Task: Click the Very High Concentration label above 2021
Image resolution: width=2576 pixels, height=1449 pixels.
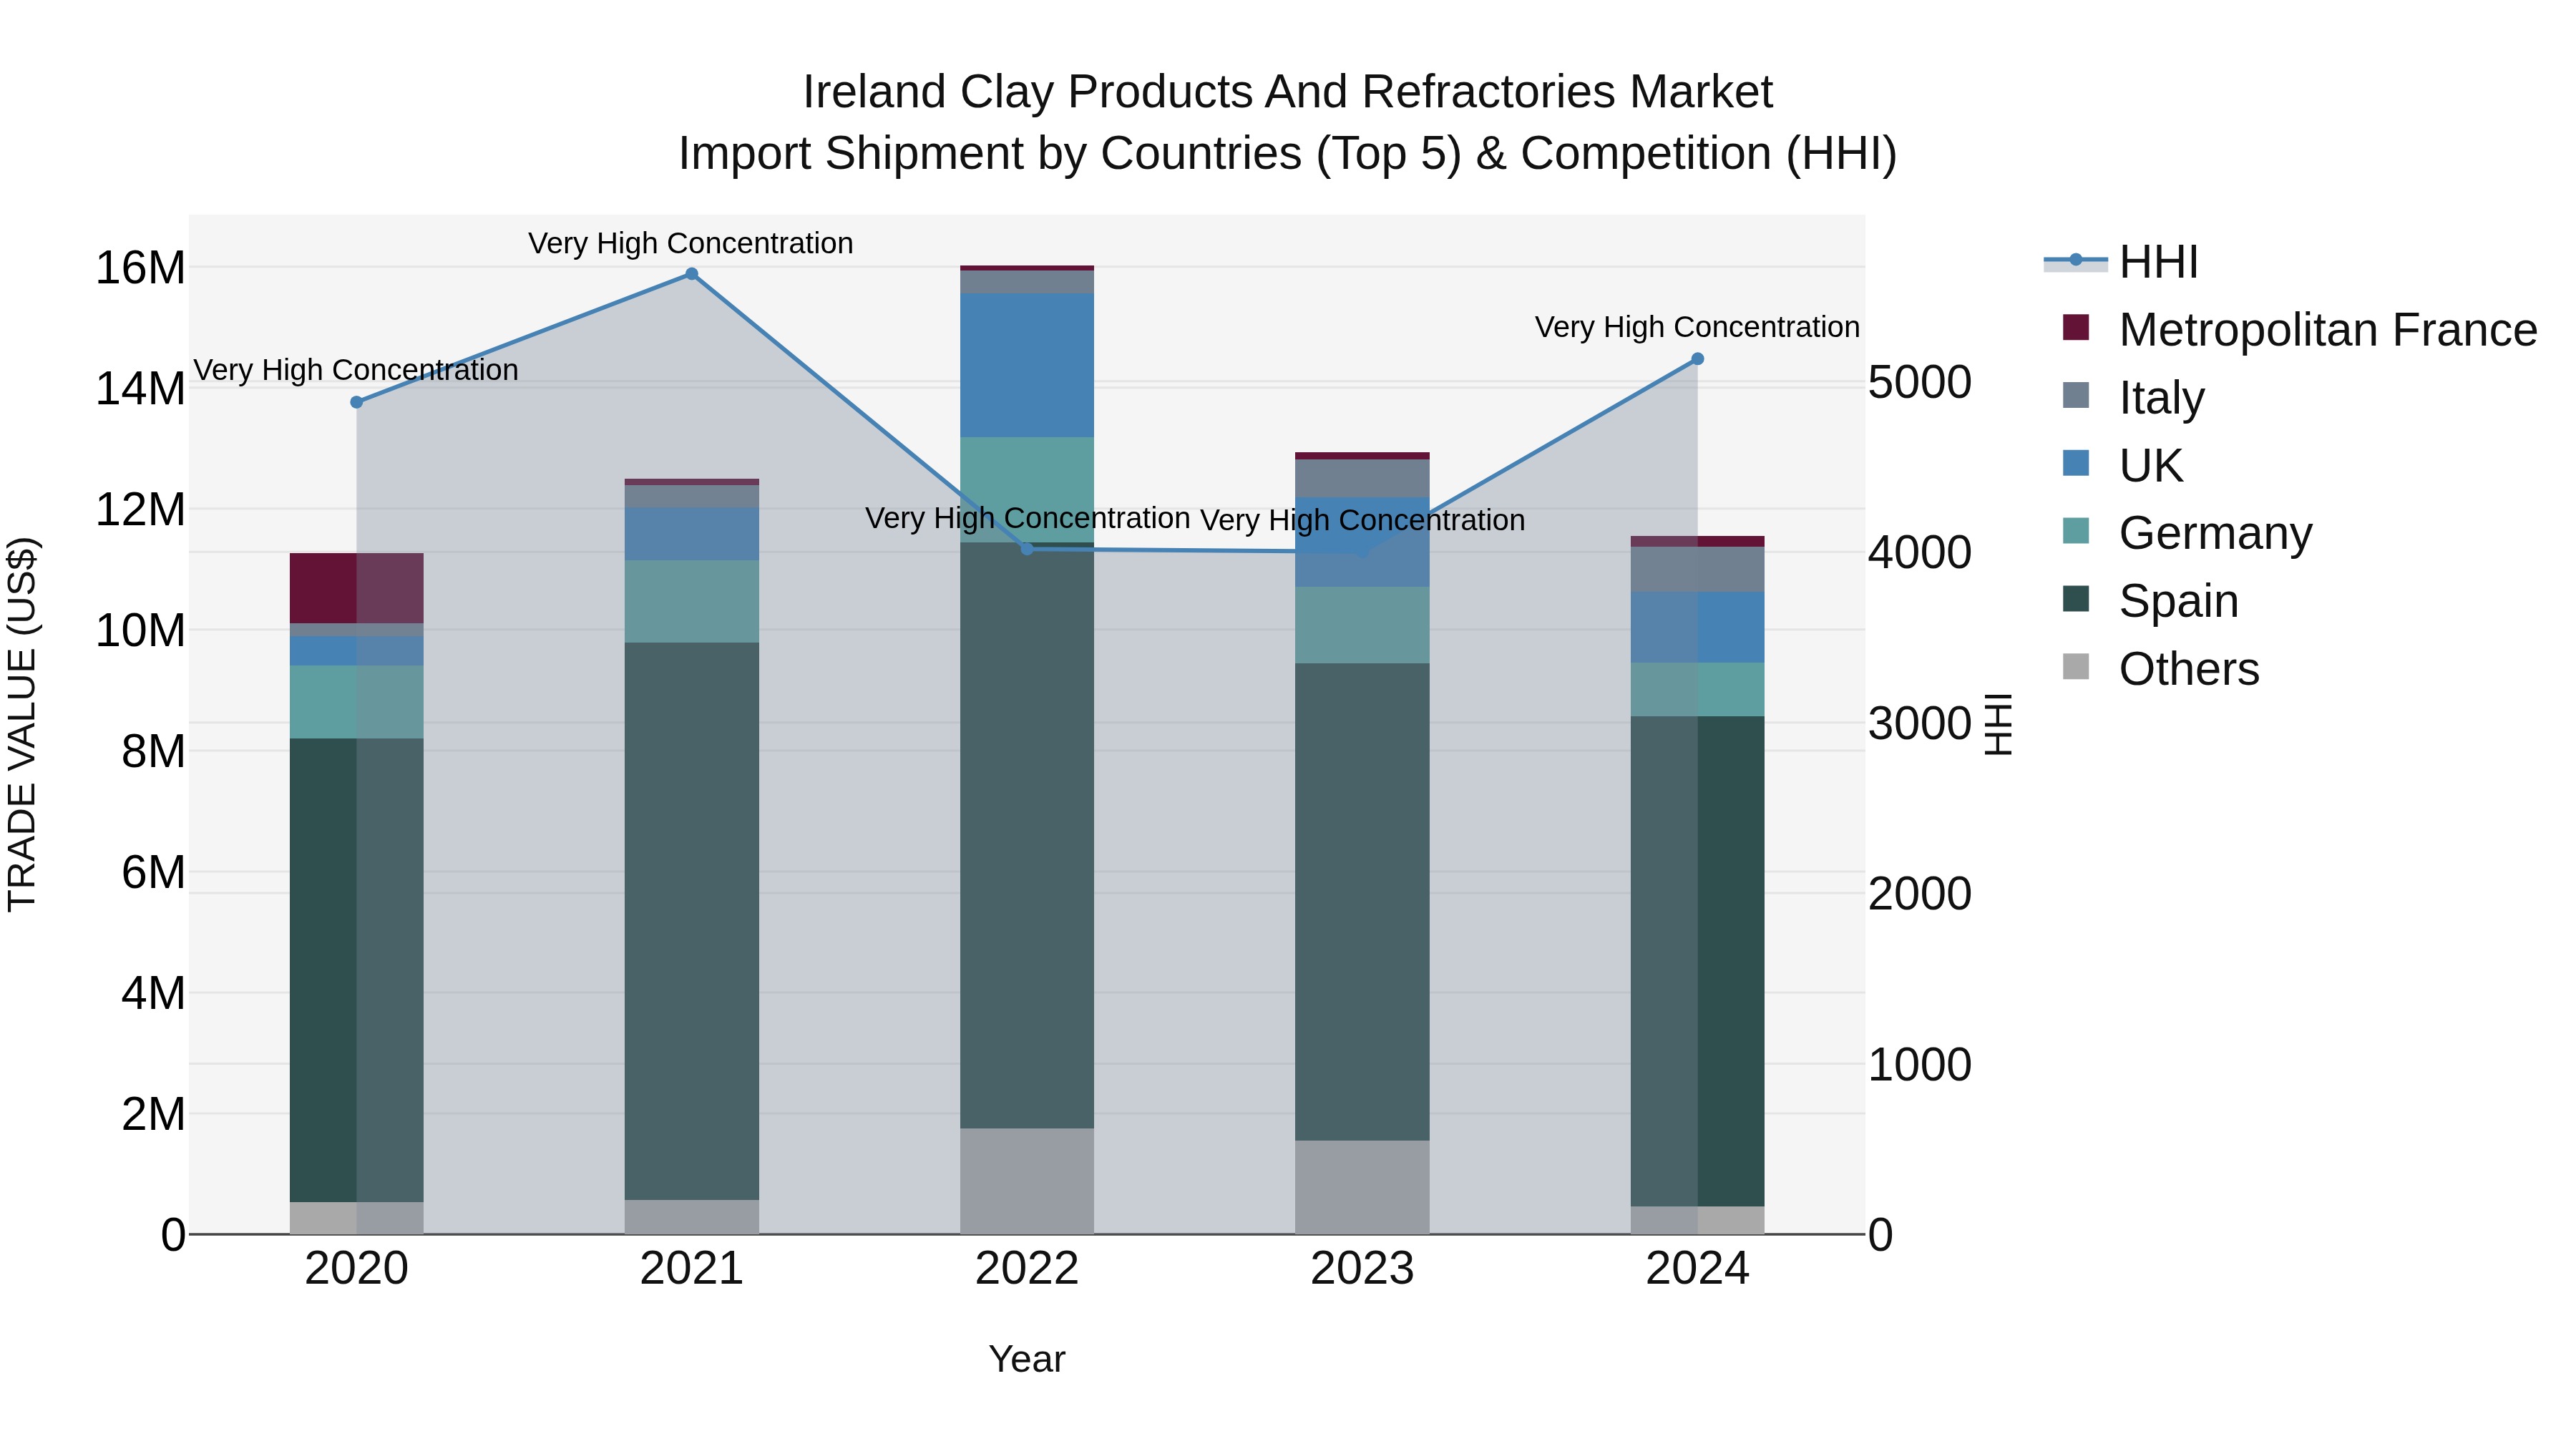Action: pos(691,243)
